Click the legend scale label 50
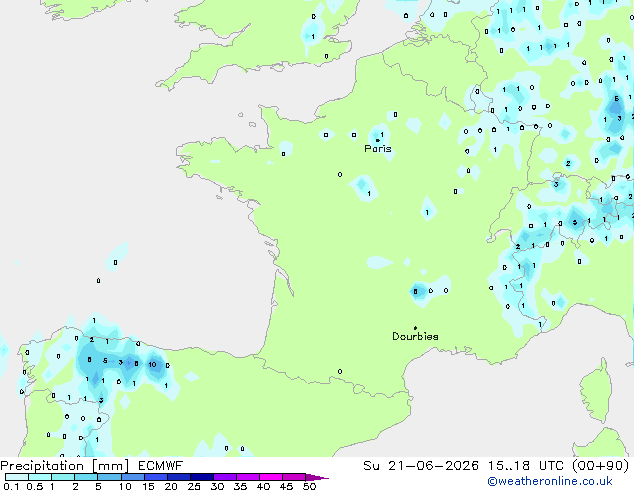The height and width of the screenshot is (490, 634). 309,486
